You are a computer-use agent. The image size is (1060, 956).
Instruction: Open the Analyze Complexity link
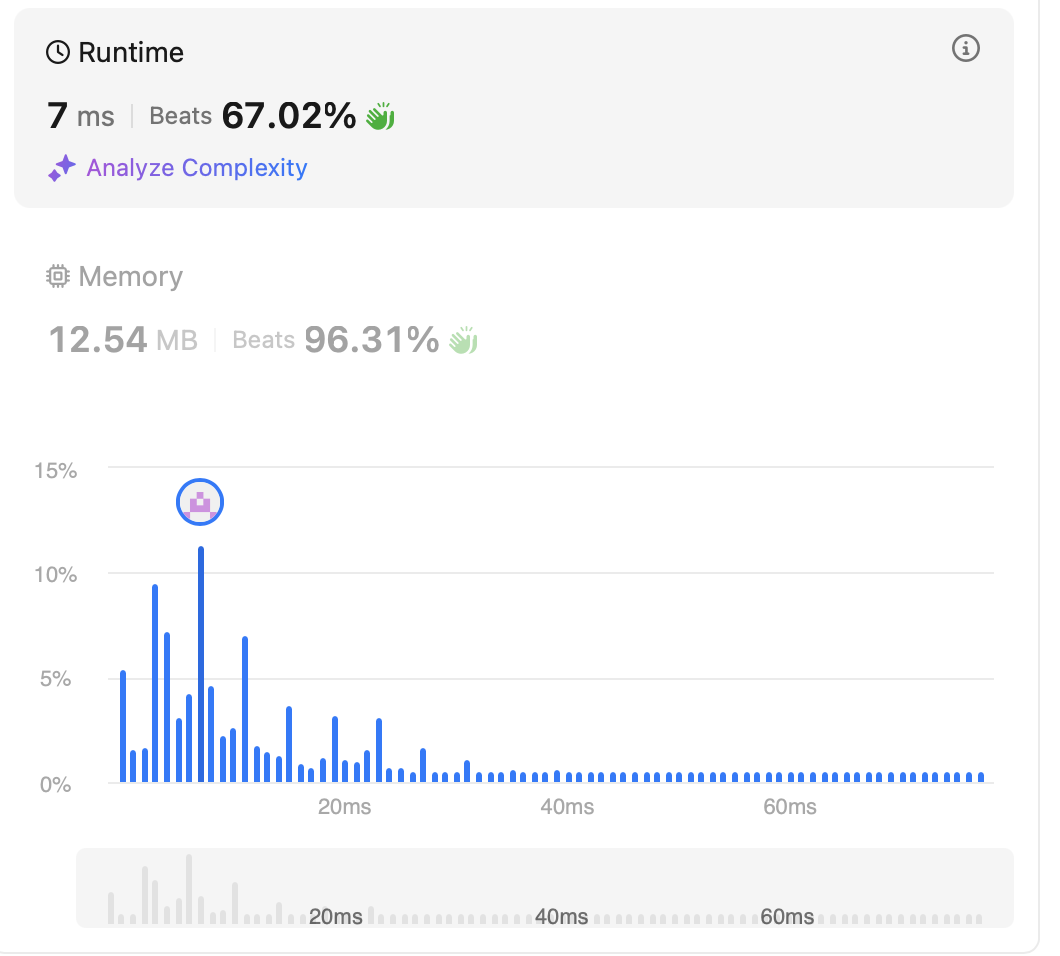point(197,168)
